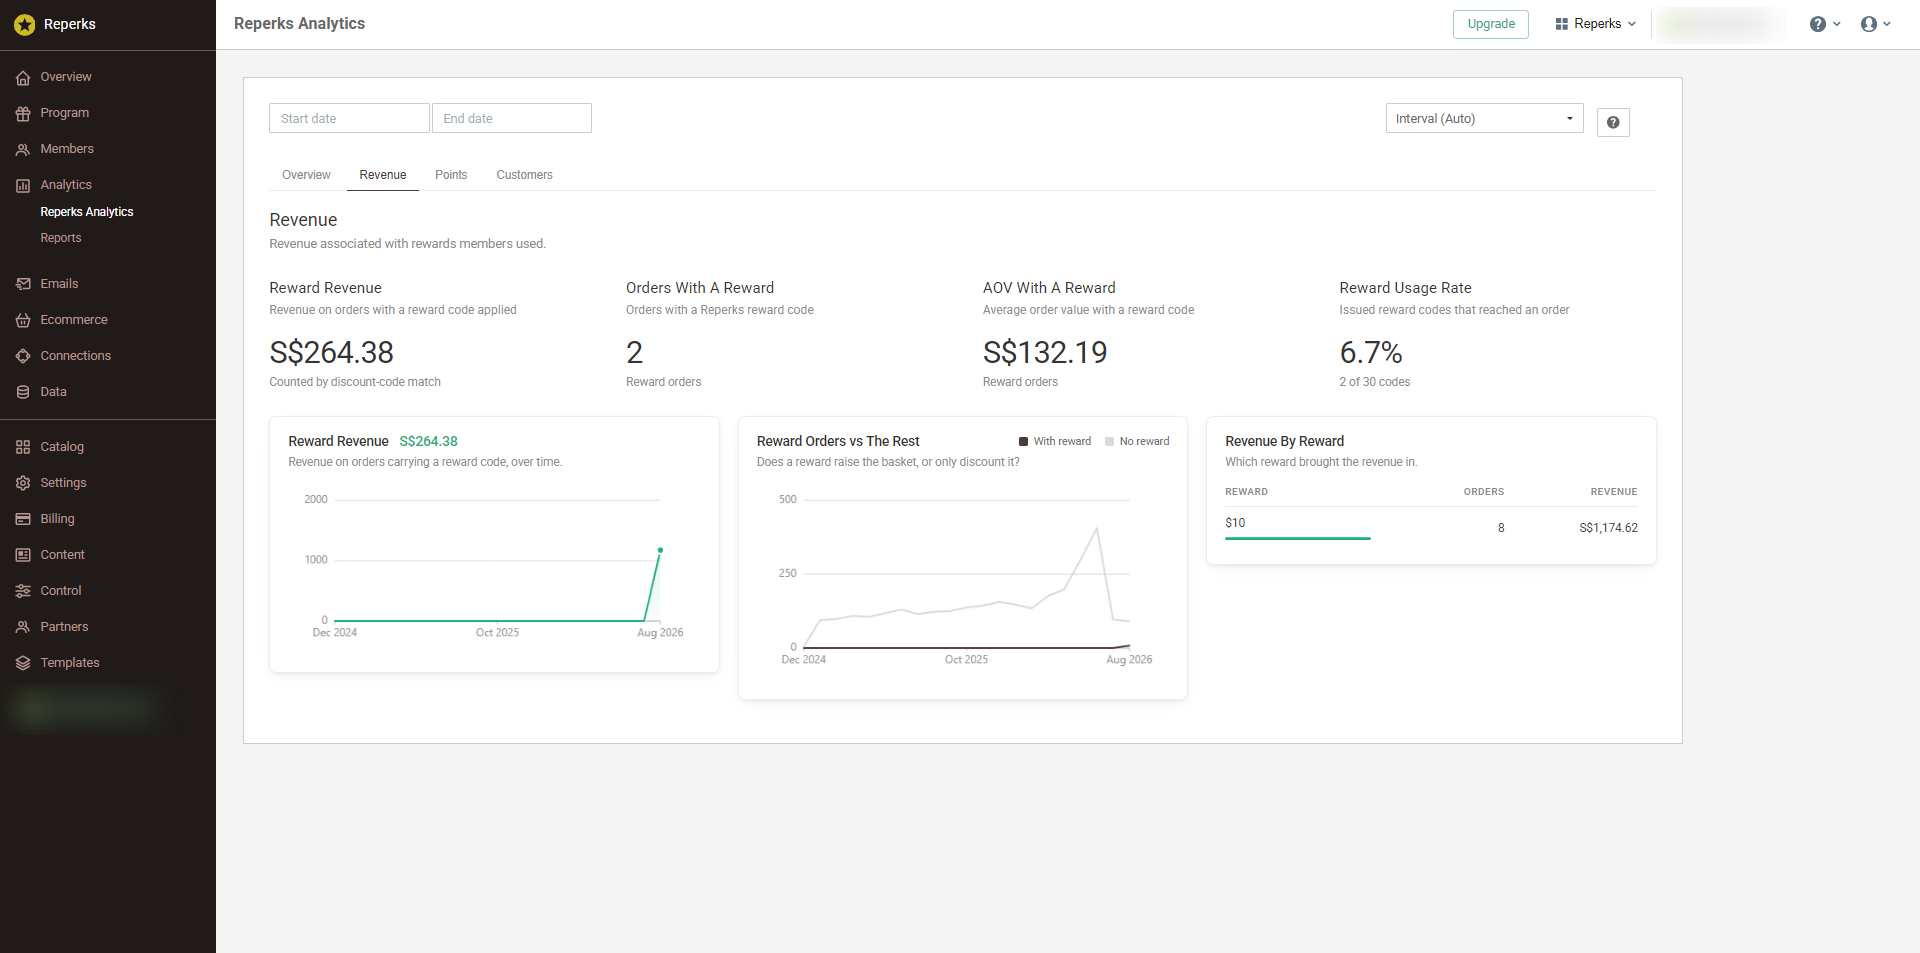Click the Settings gear icon

pyautogui.click(x=23, y=483)
